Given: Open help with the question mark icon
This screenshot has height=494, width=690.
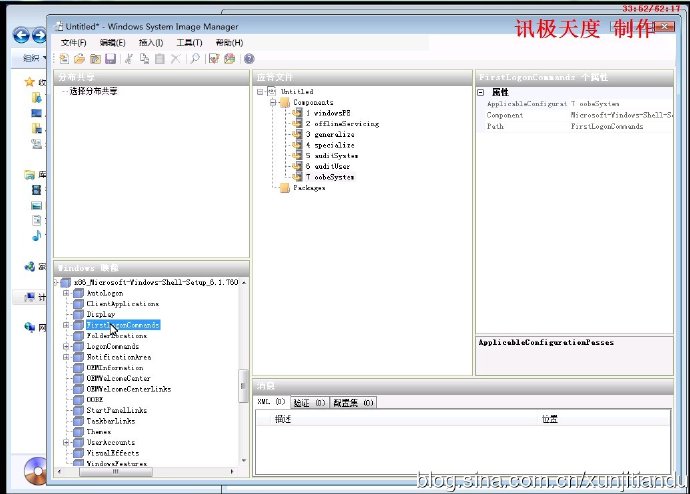Looking at the screenshot, I should 249,59.
